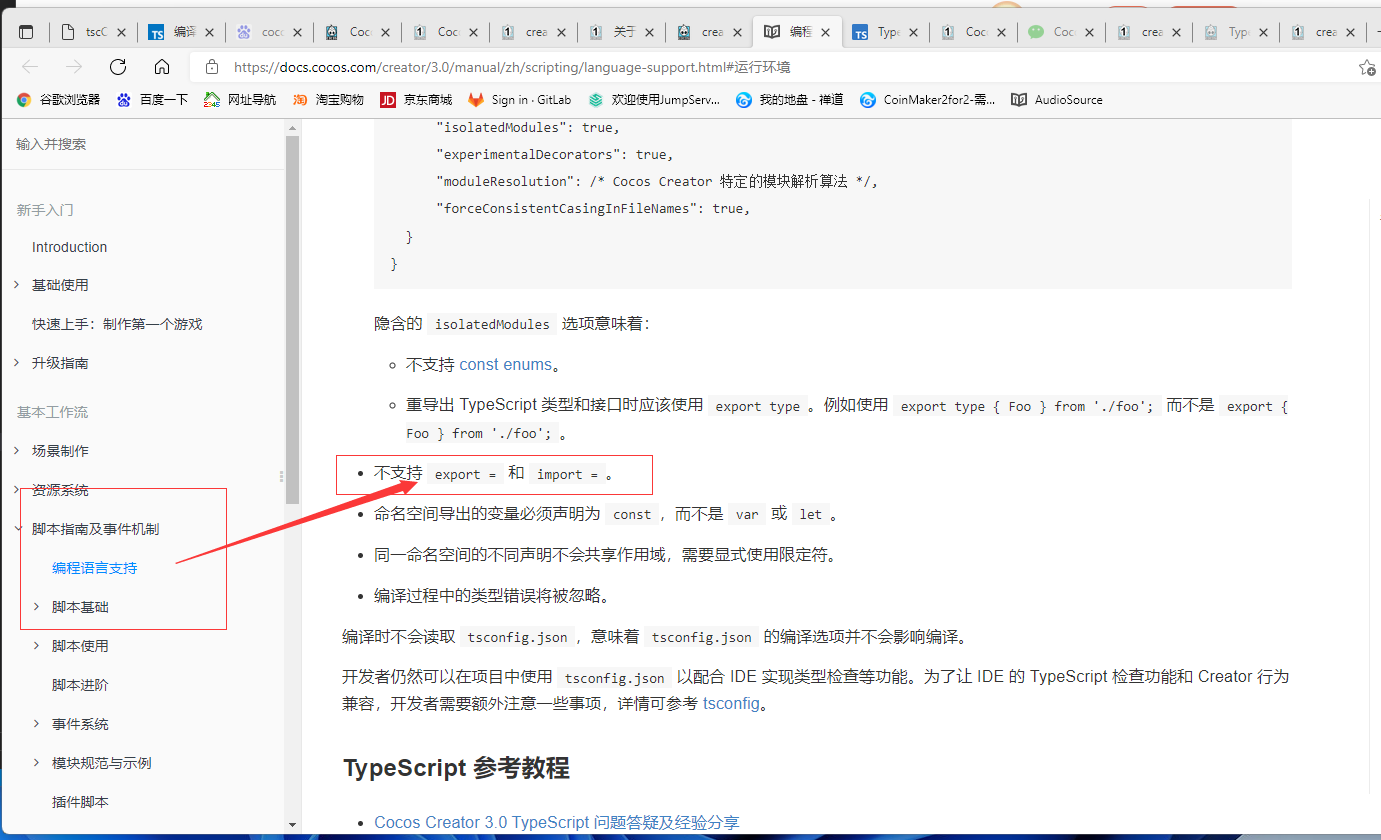
Task: Expand the 升级指南 sidebar section
Action: coord(17,363)
